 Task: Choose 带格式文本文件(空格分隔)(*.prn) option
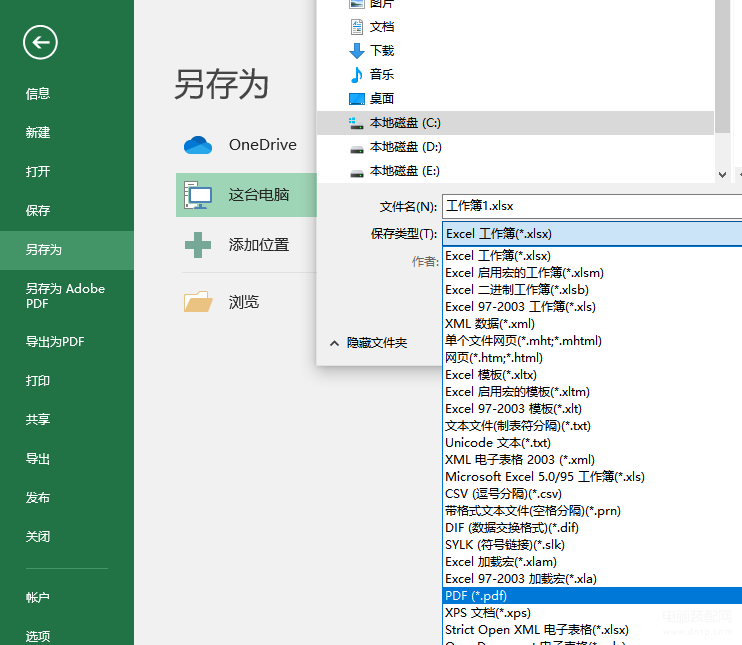pyautogui.click(x=592, y=511)
